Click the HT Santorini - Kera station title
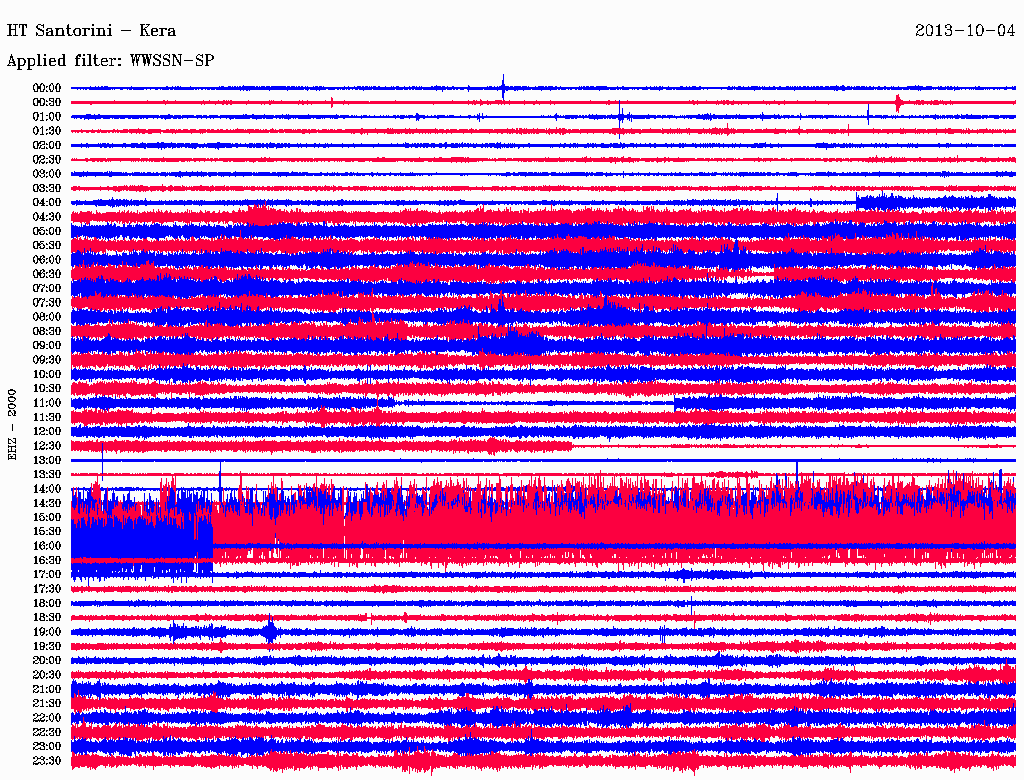 pyautogui.click(x=91, y=31)
